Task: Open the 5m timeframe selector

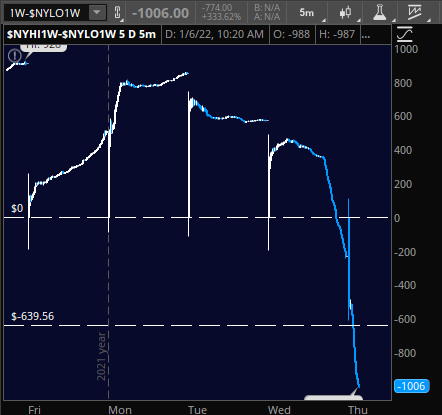Action: click(x=307, y=13)
